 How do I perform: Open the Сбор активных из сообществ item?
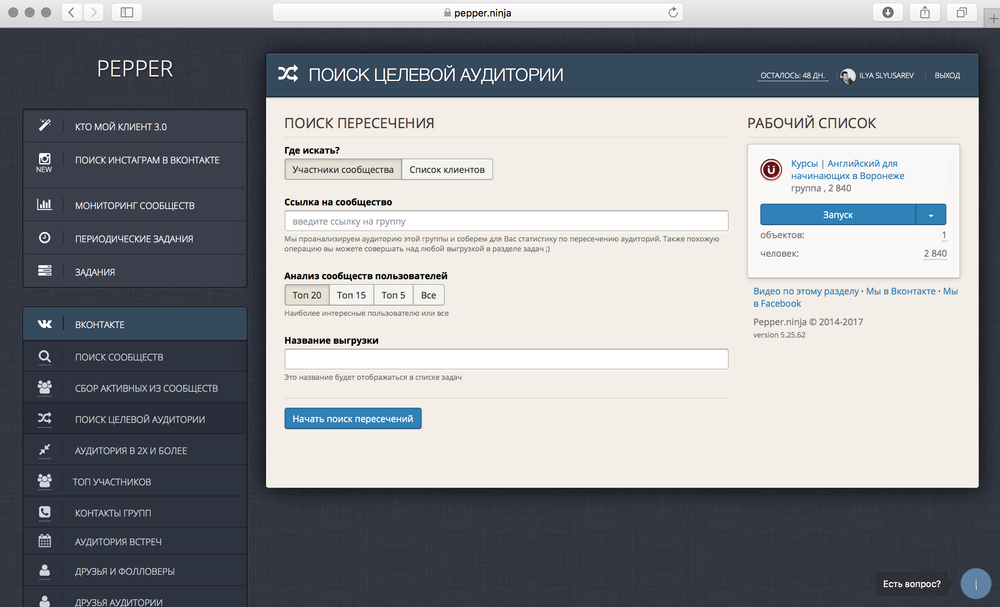pos(135,388)
